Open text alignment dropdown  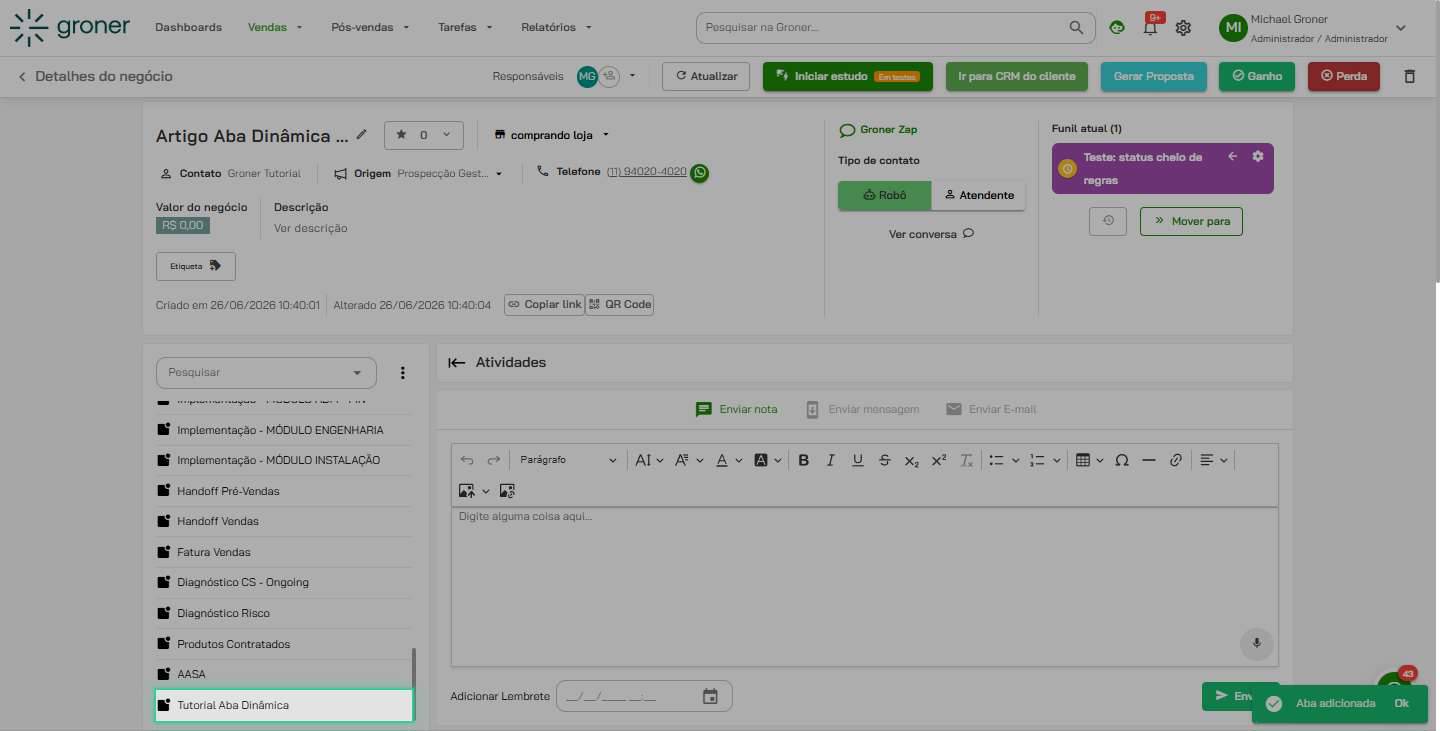[1214, 460]
